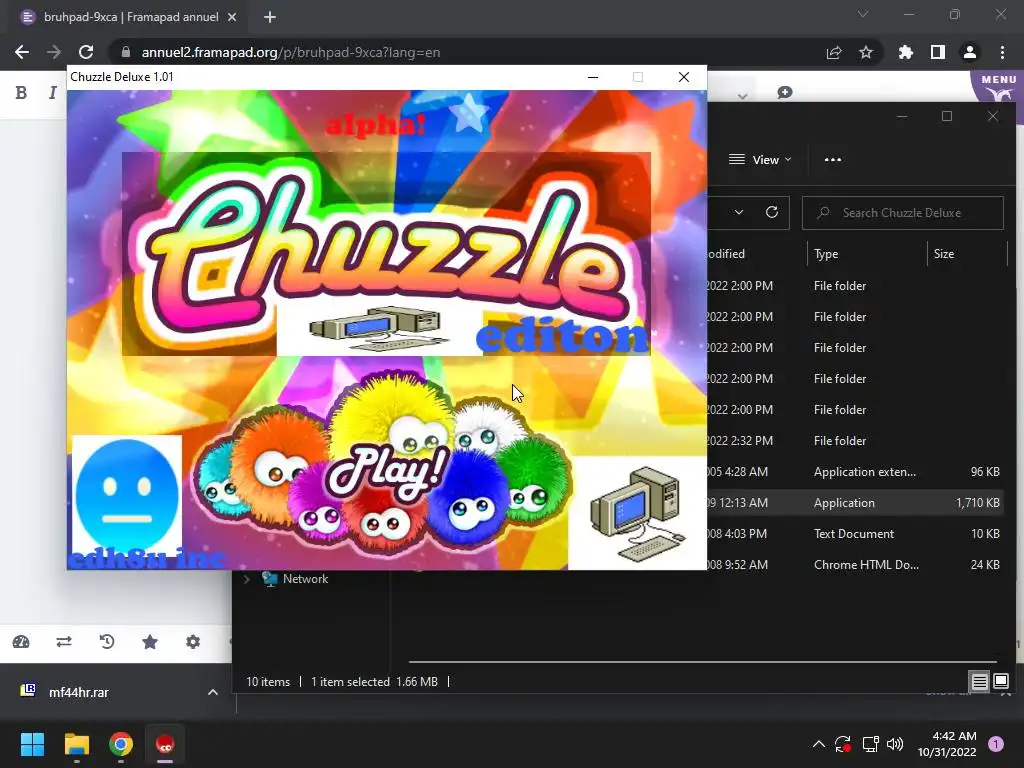Open Framapad timeslider history icon
The height and width of the screenshot is (768, 1024).
pyautogui.click(x=106, y=642)
